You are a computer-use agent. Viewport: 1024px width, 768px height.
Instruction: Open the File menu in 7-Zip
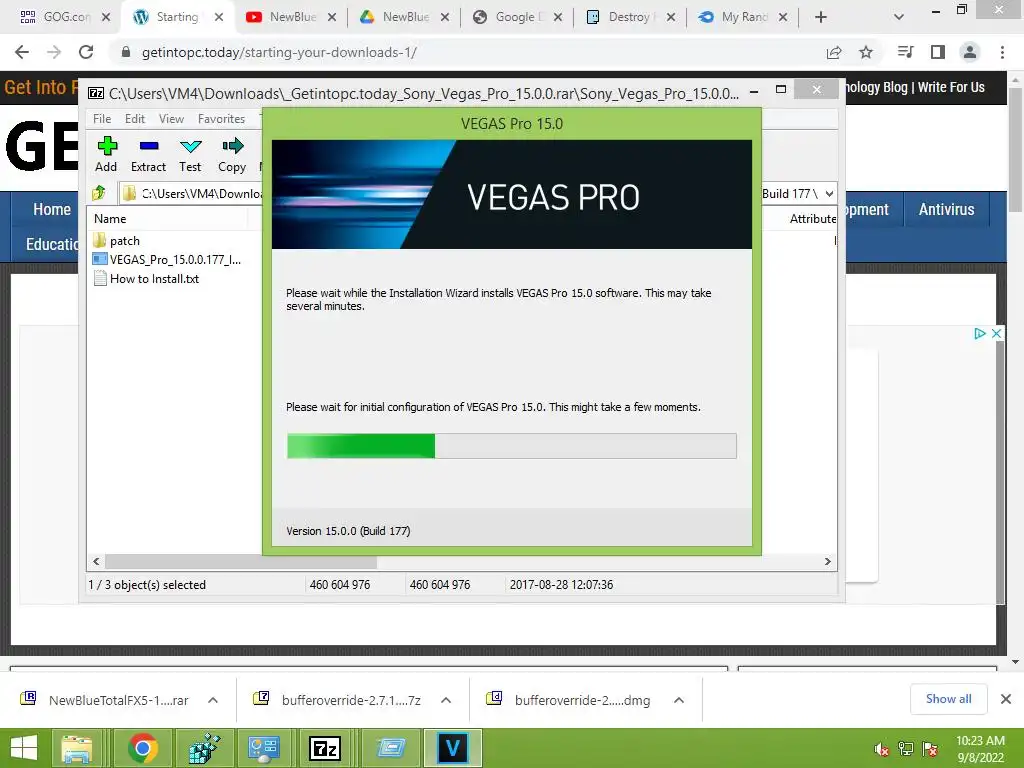click(102, 119)
